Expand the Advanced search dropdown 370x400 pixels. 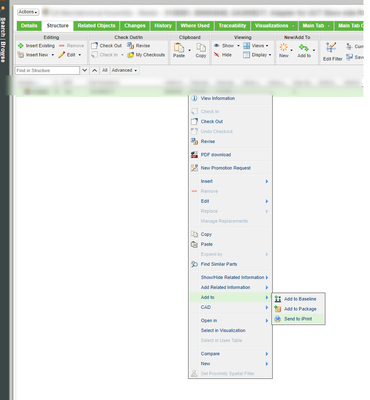[x=124, y=70]
